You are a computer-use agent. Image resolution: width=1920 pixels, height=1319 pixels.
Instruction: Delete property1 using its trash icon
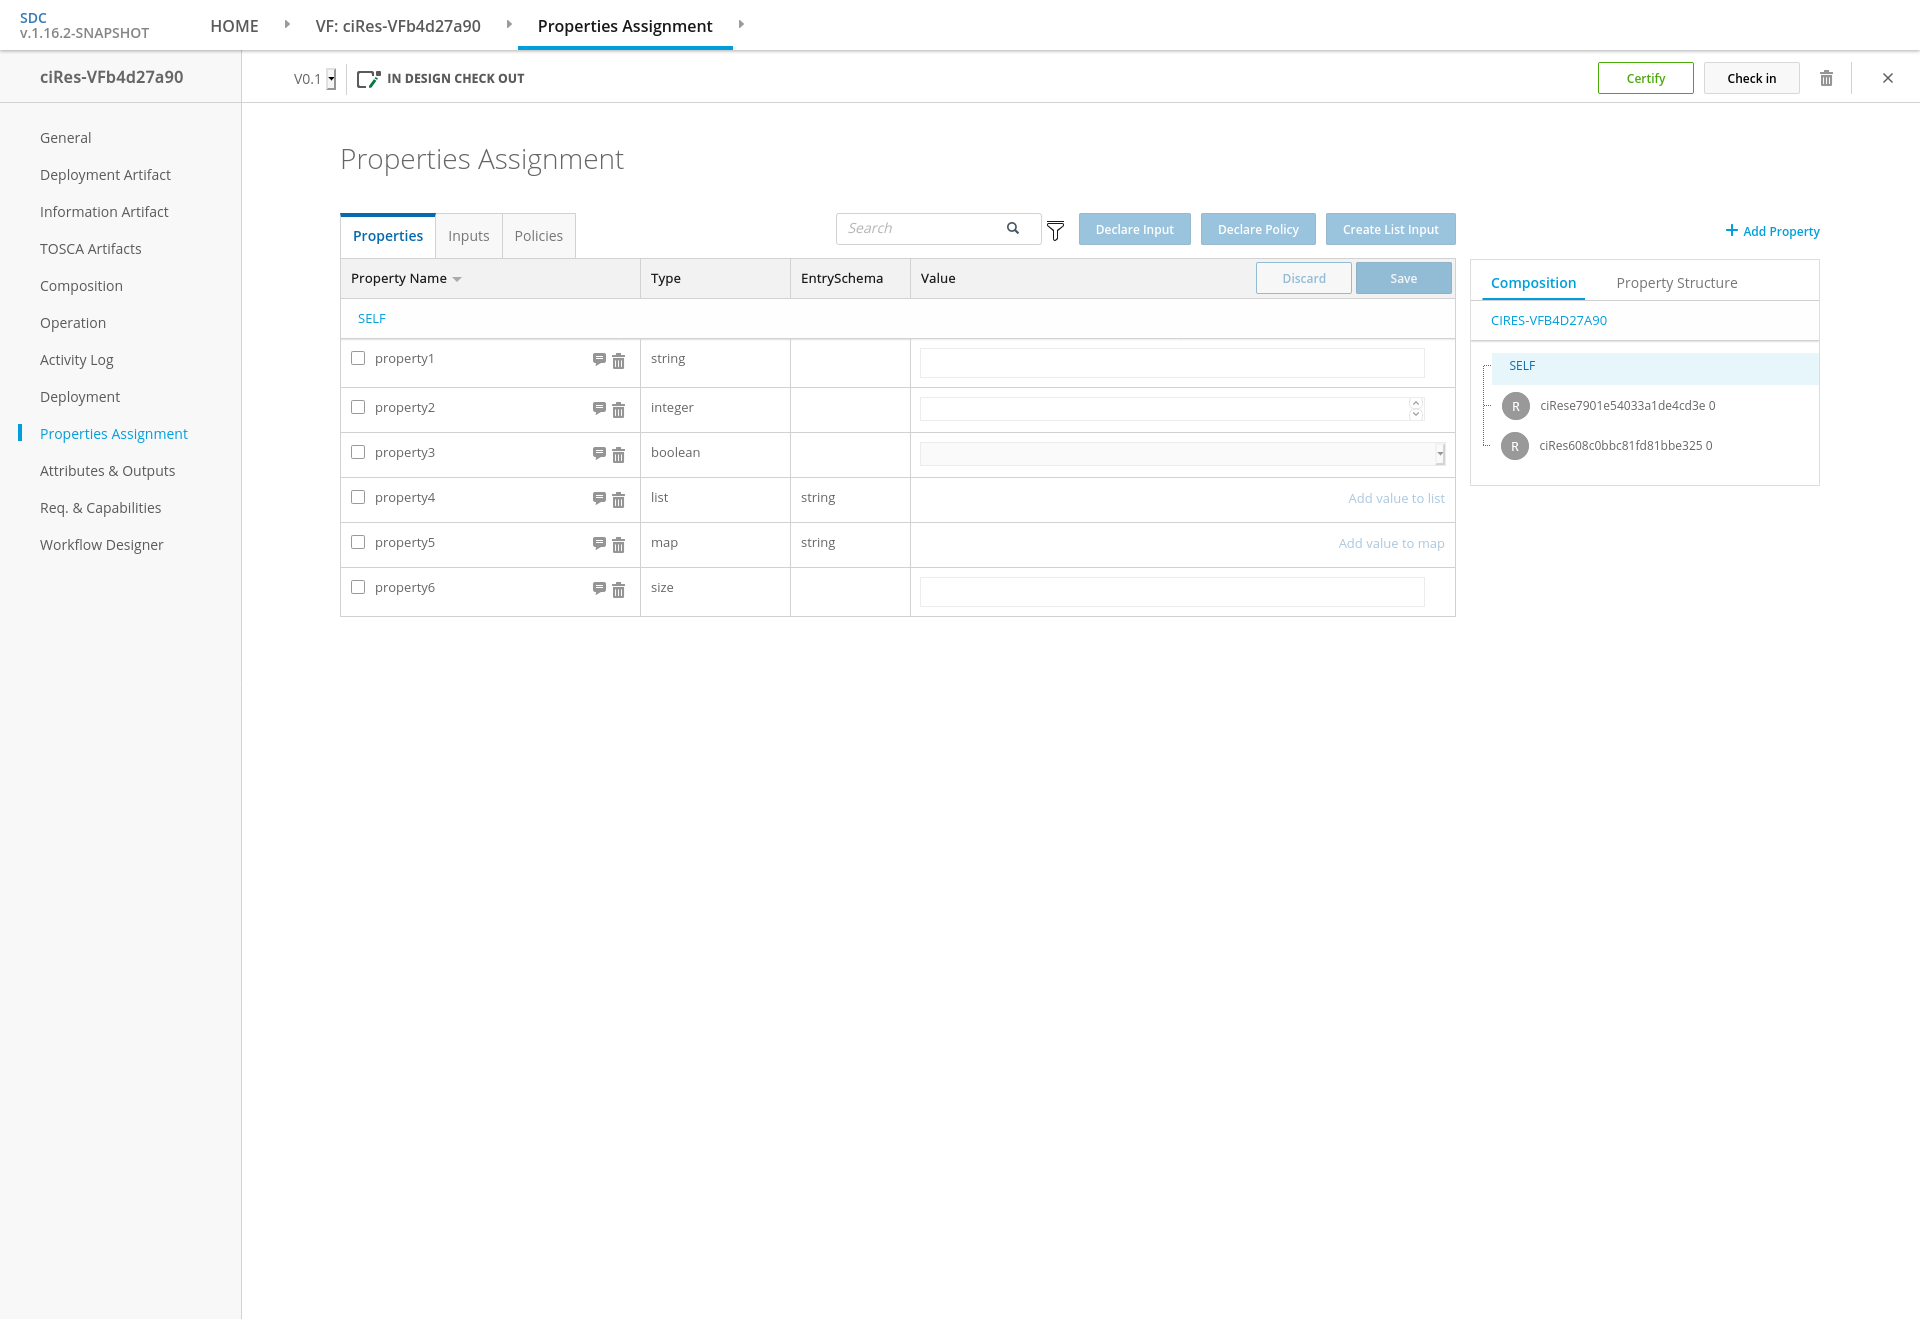tap(618, 361)
